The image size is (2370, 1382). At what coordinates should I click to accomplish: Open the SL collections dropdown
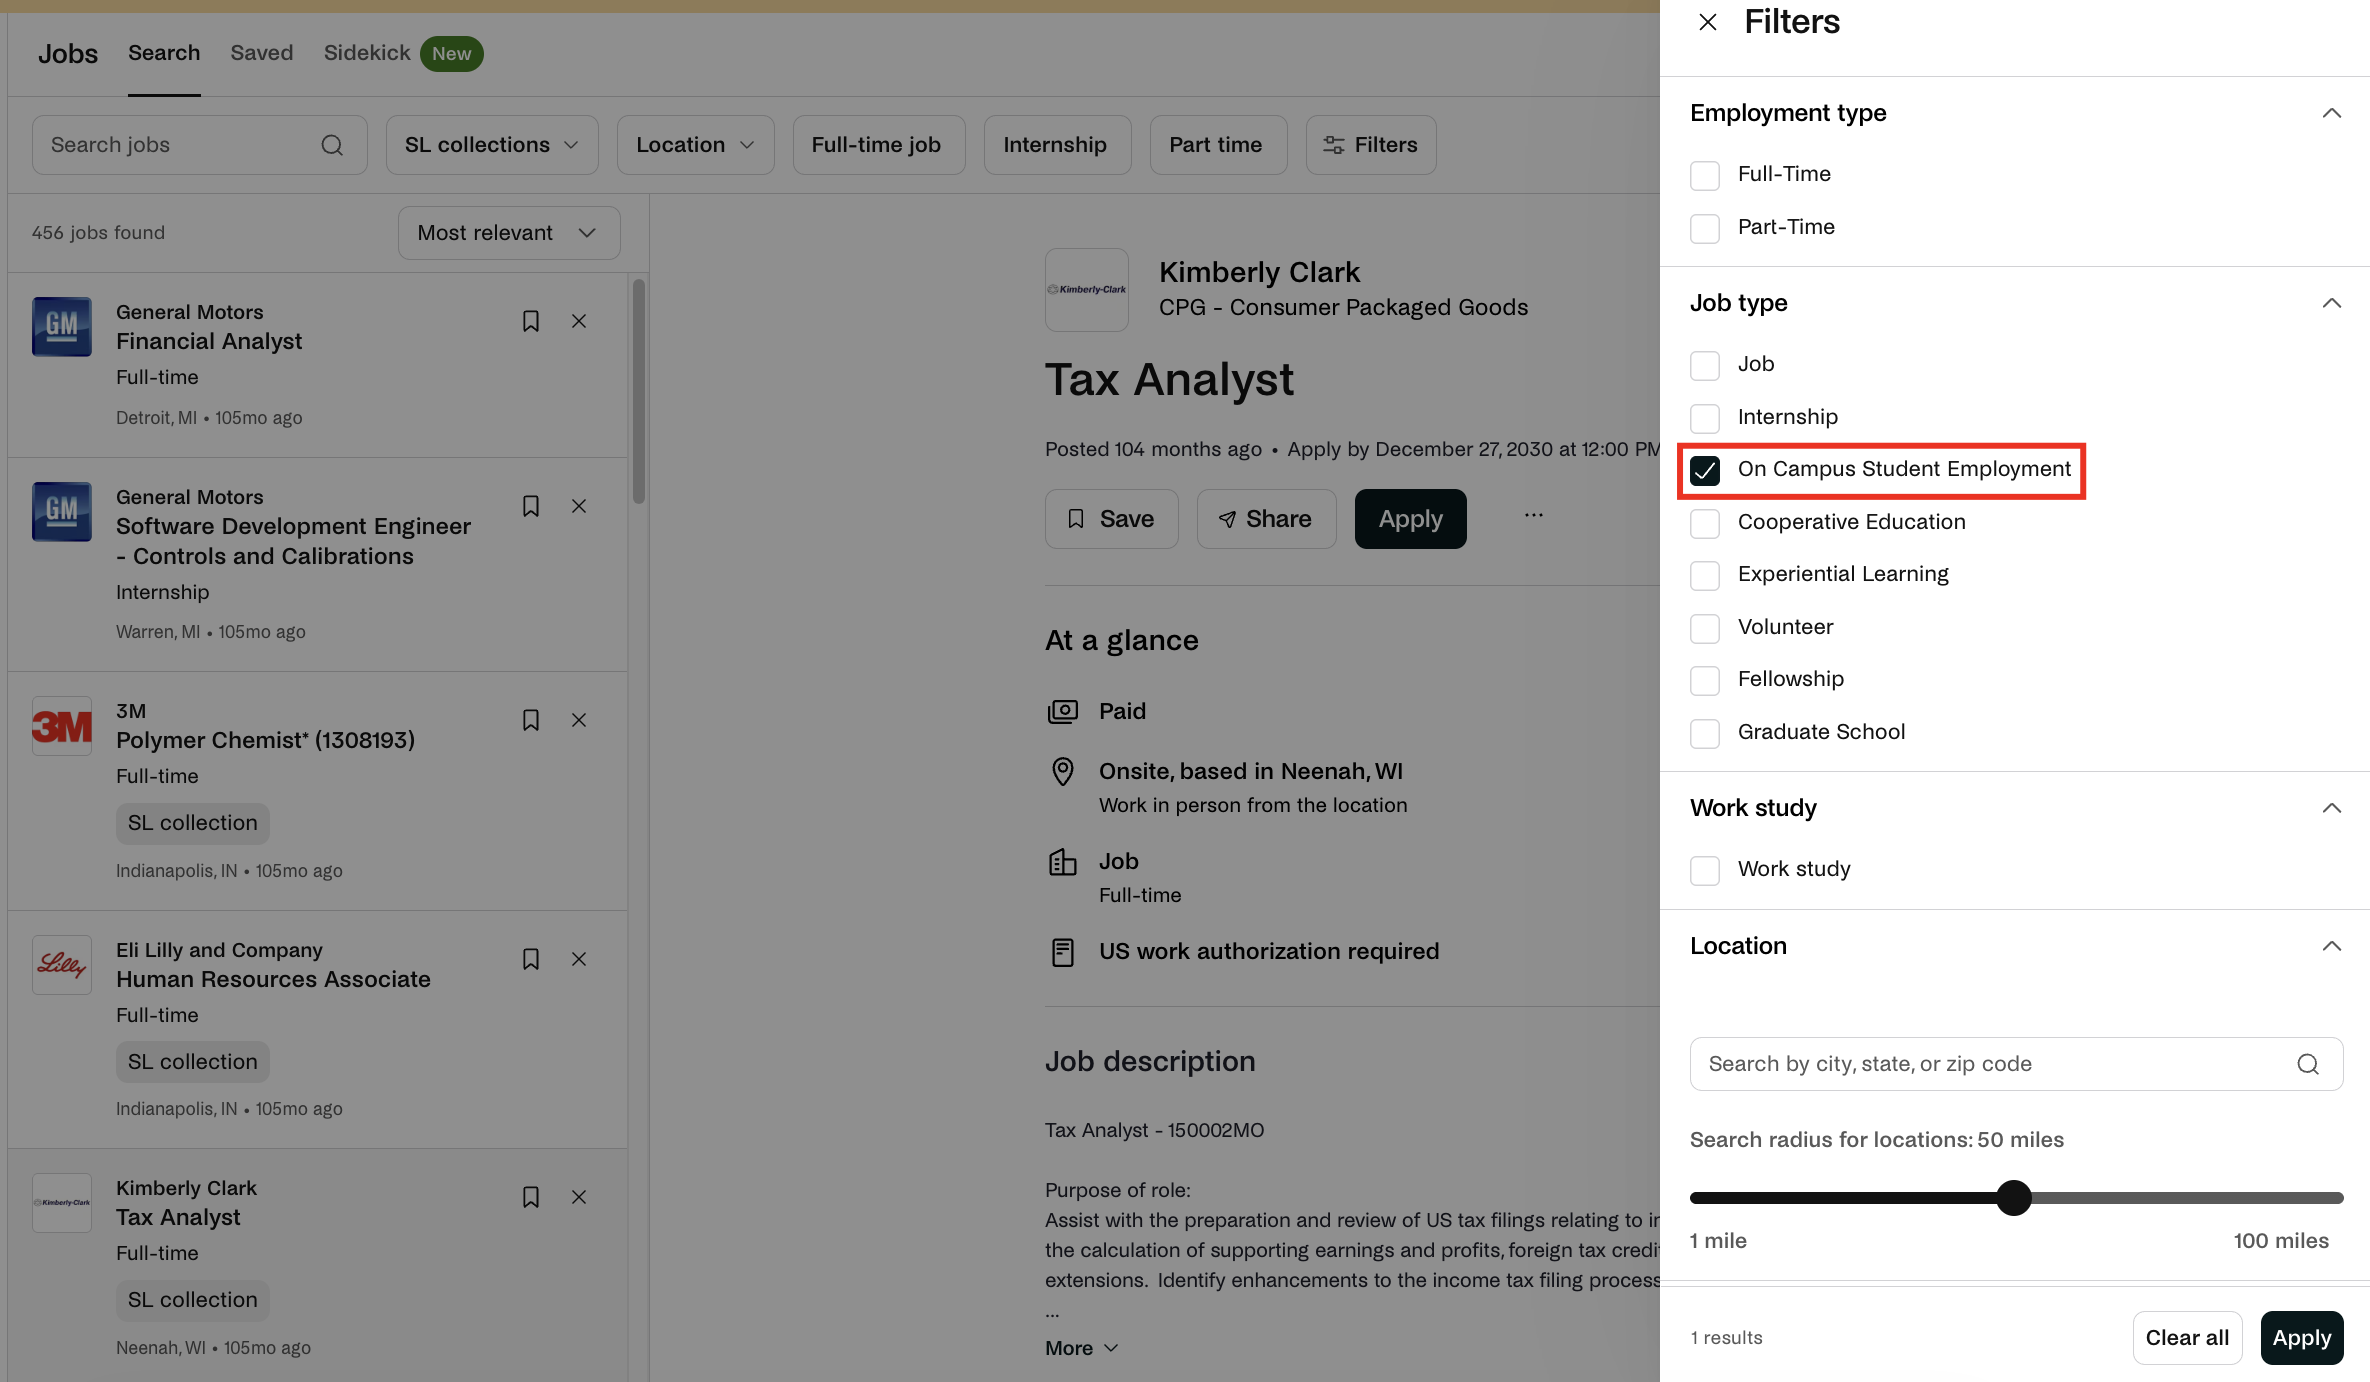492,145
